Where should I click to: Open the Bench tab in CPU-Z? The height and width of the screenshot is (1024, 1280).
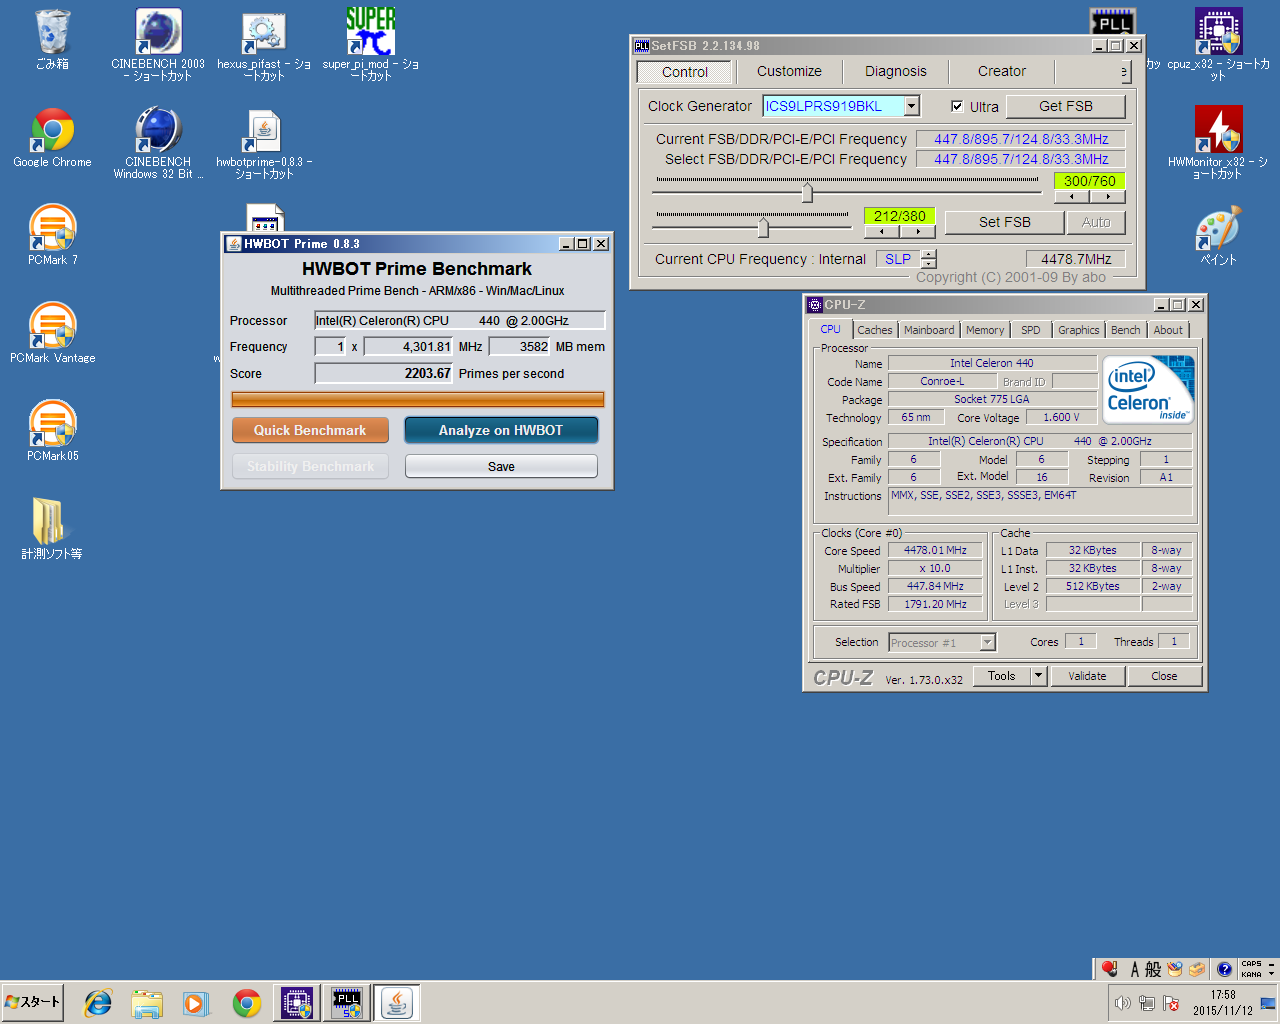tap(1126, 330)
